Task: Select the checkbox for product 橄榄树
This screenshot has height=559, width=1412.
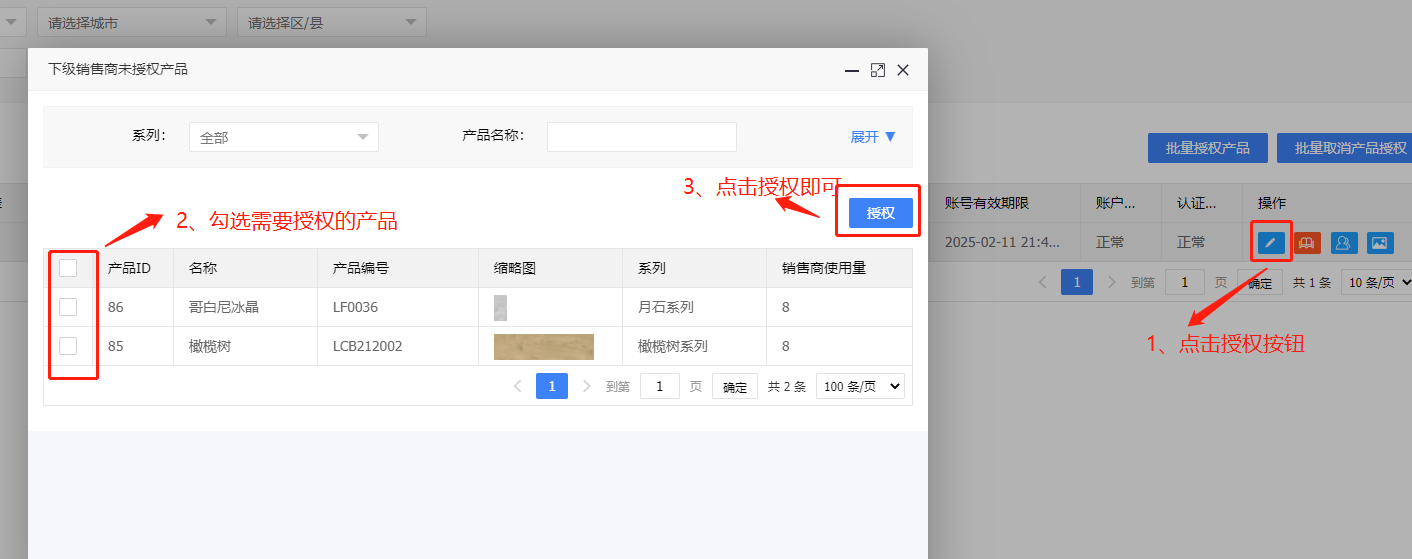Action: click(68, 346)
